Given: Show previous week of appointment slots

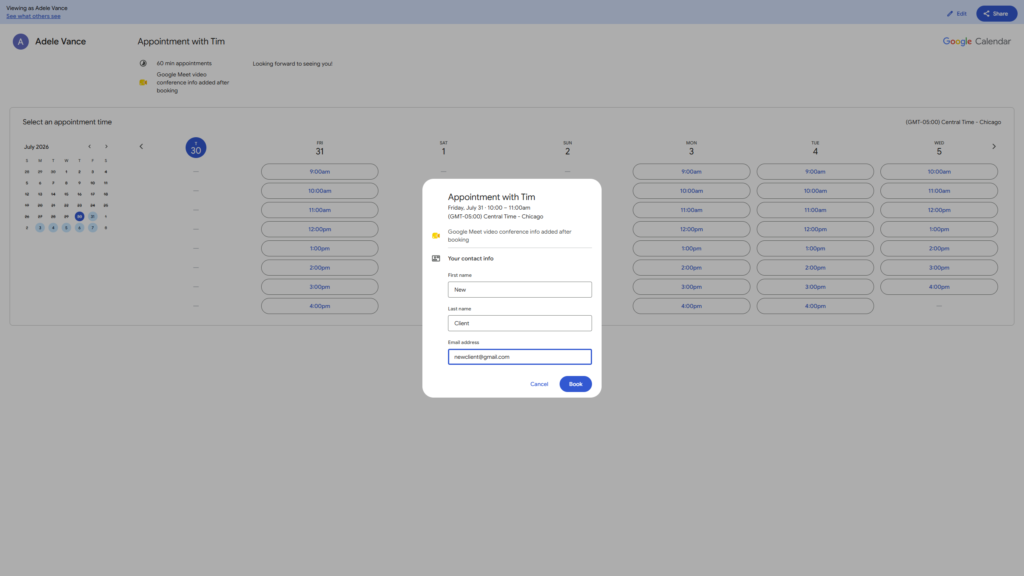Looking at the screenshot, I should pyautogui.click(x=141, y=146).
